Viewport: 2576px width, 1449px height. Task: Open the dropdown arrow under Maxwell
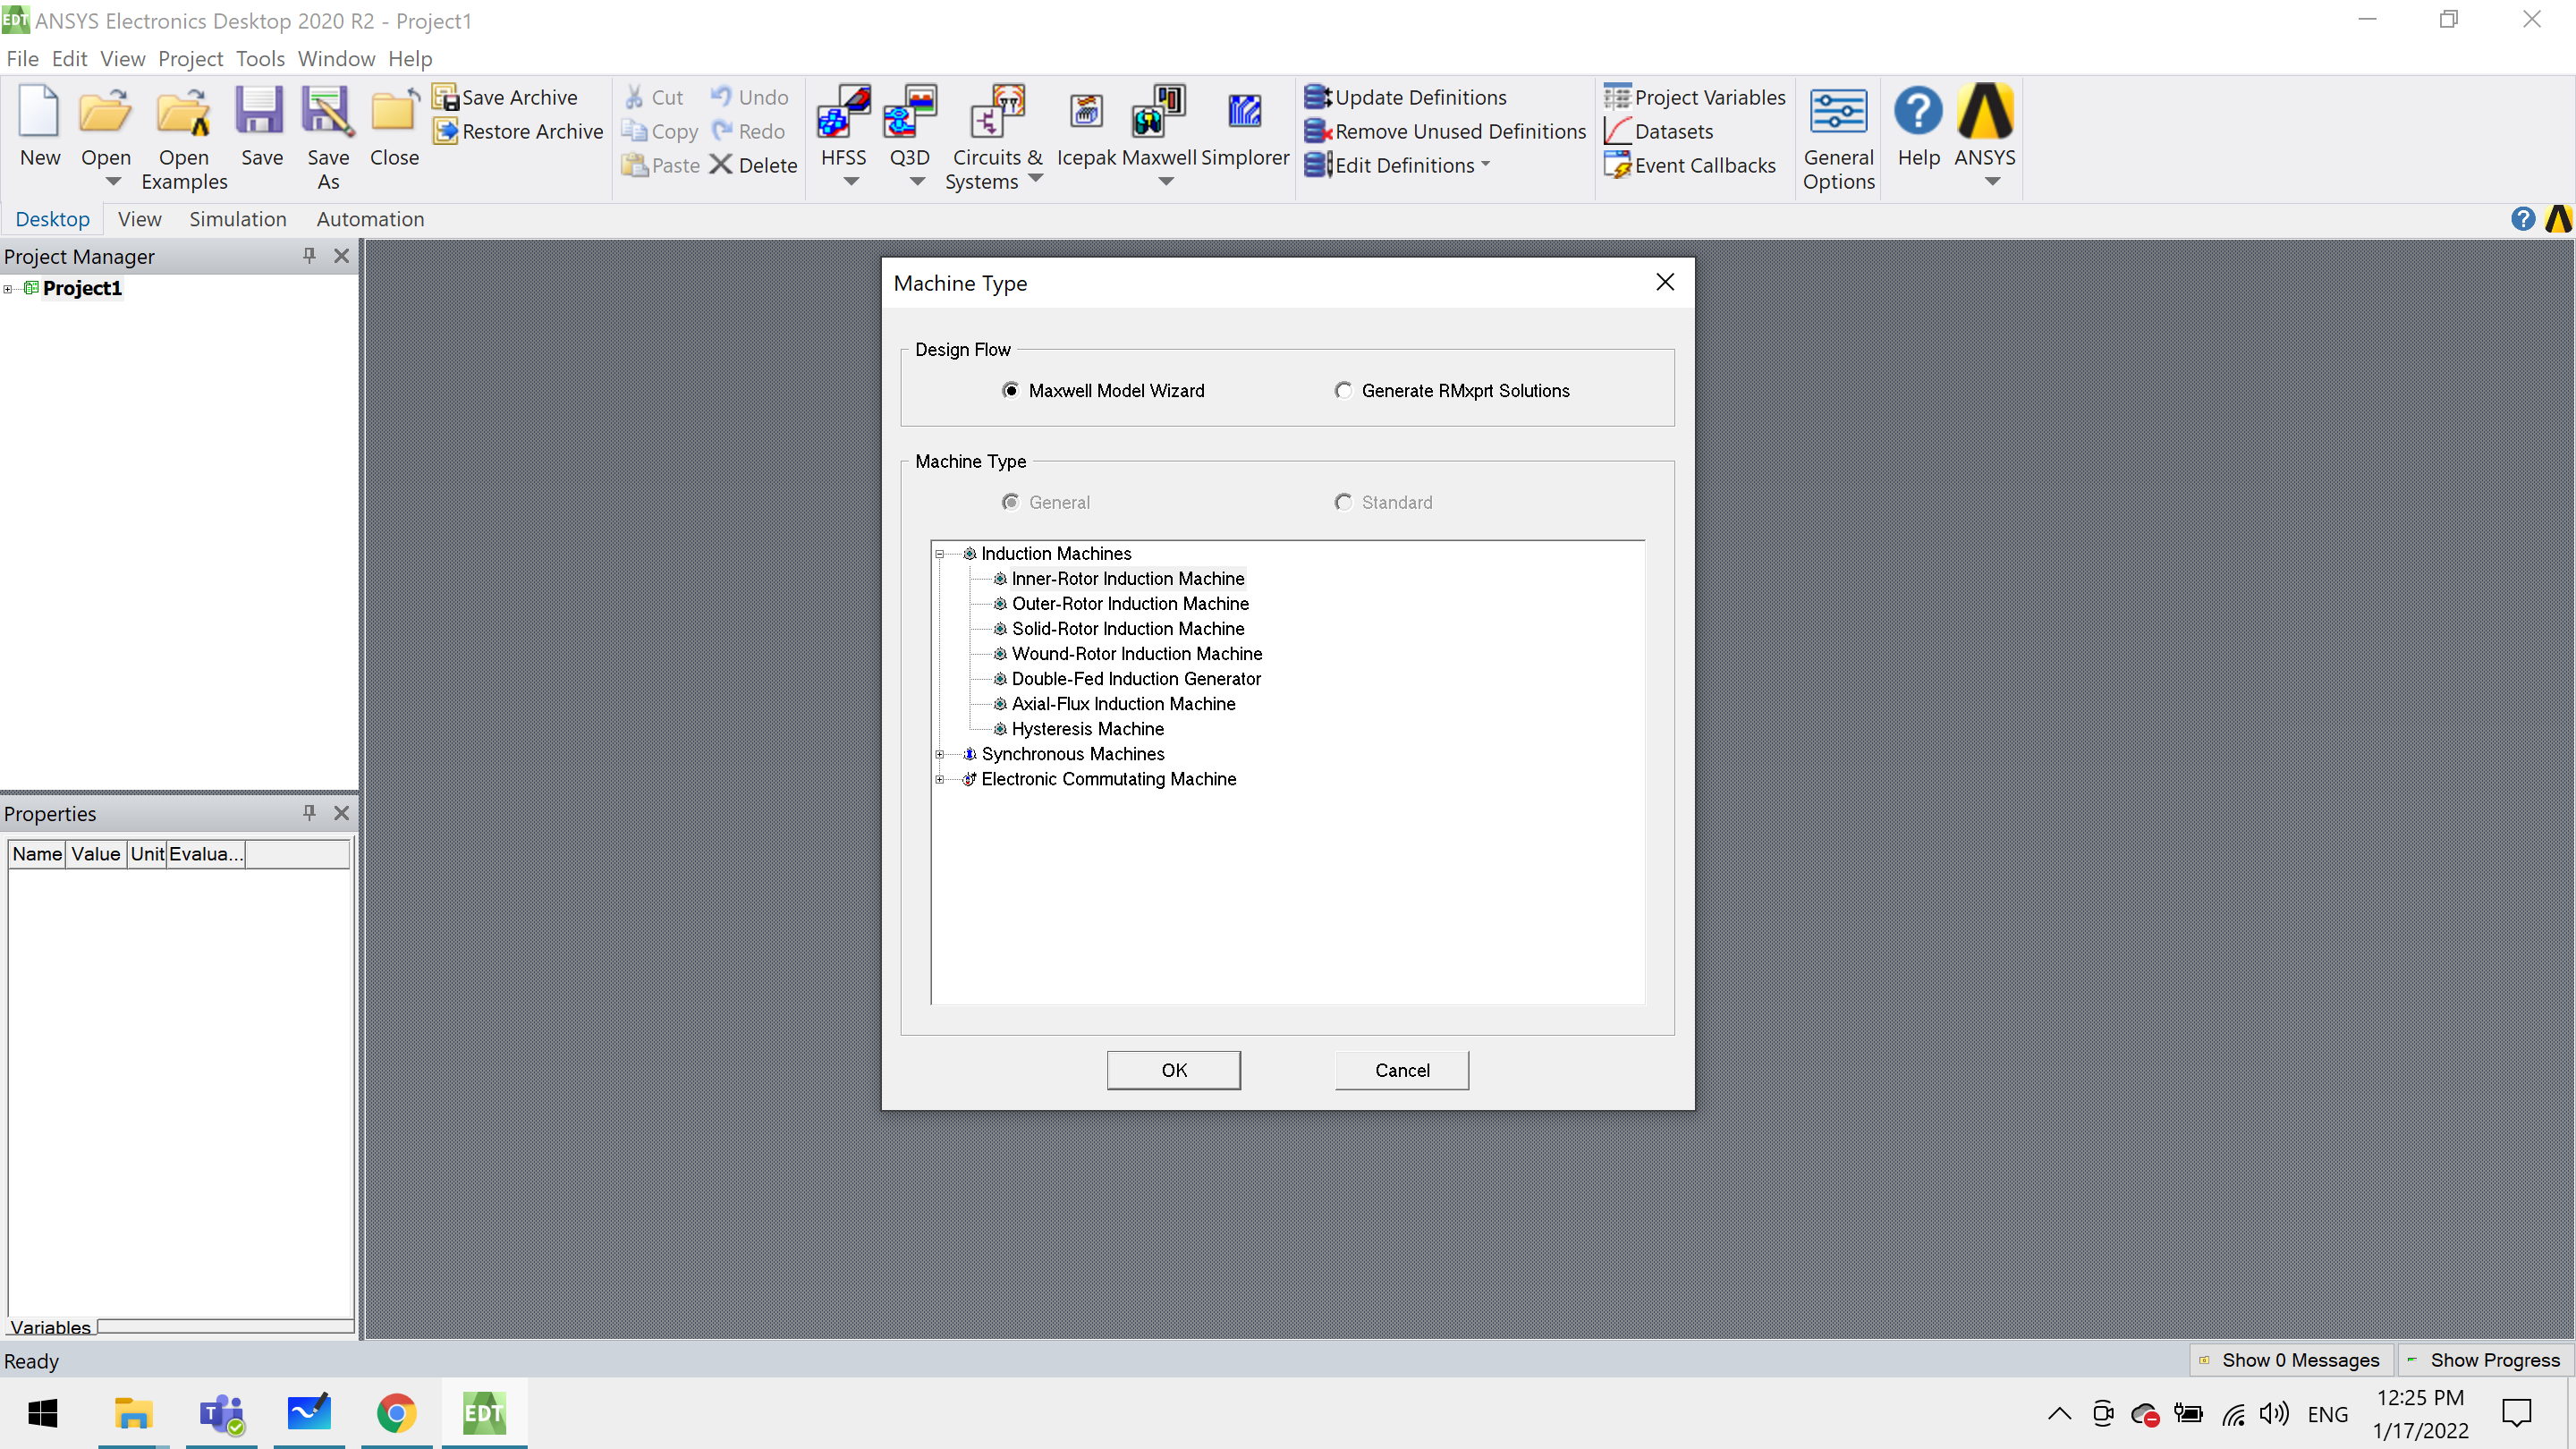tap(1166, 182)
